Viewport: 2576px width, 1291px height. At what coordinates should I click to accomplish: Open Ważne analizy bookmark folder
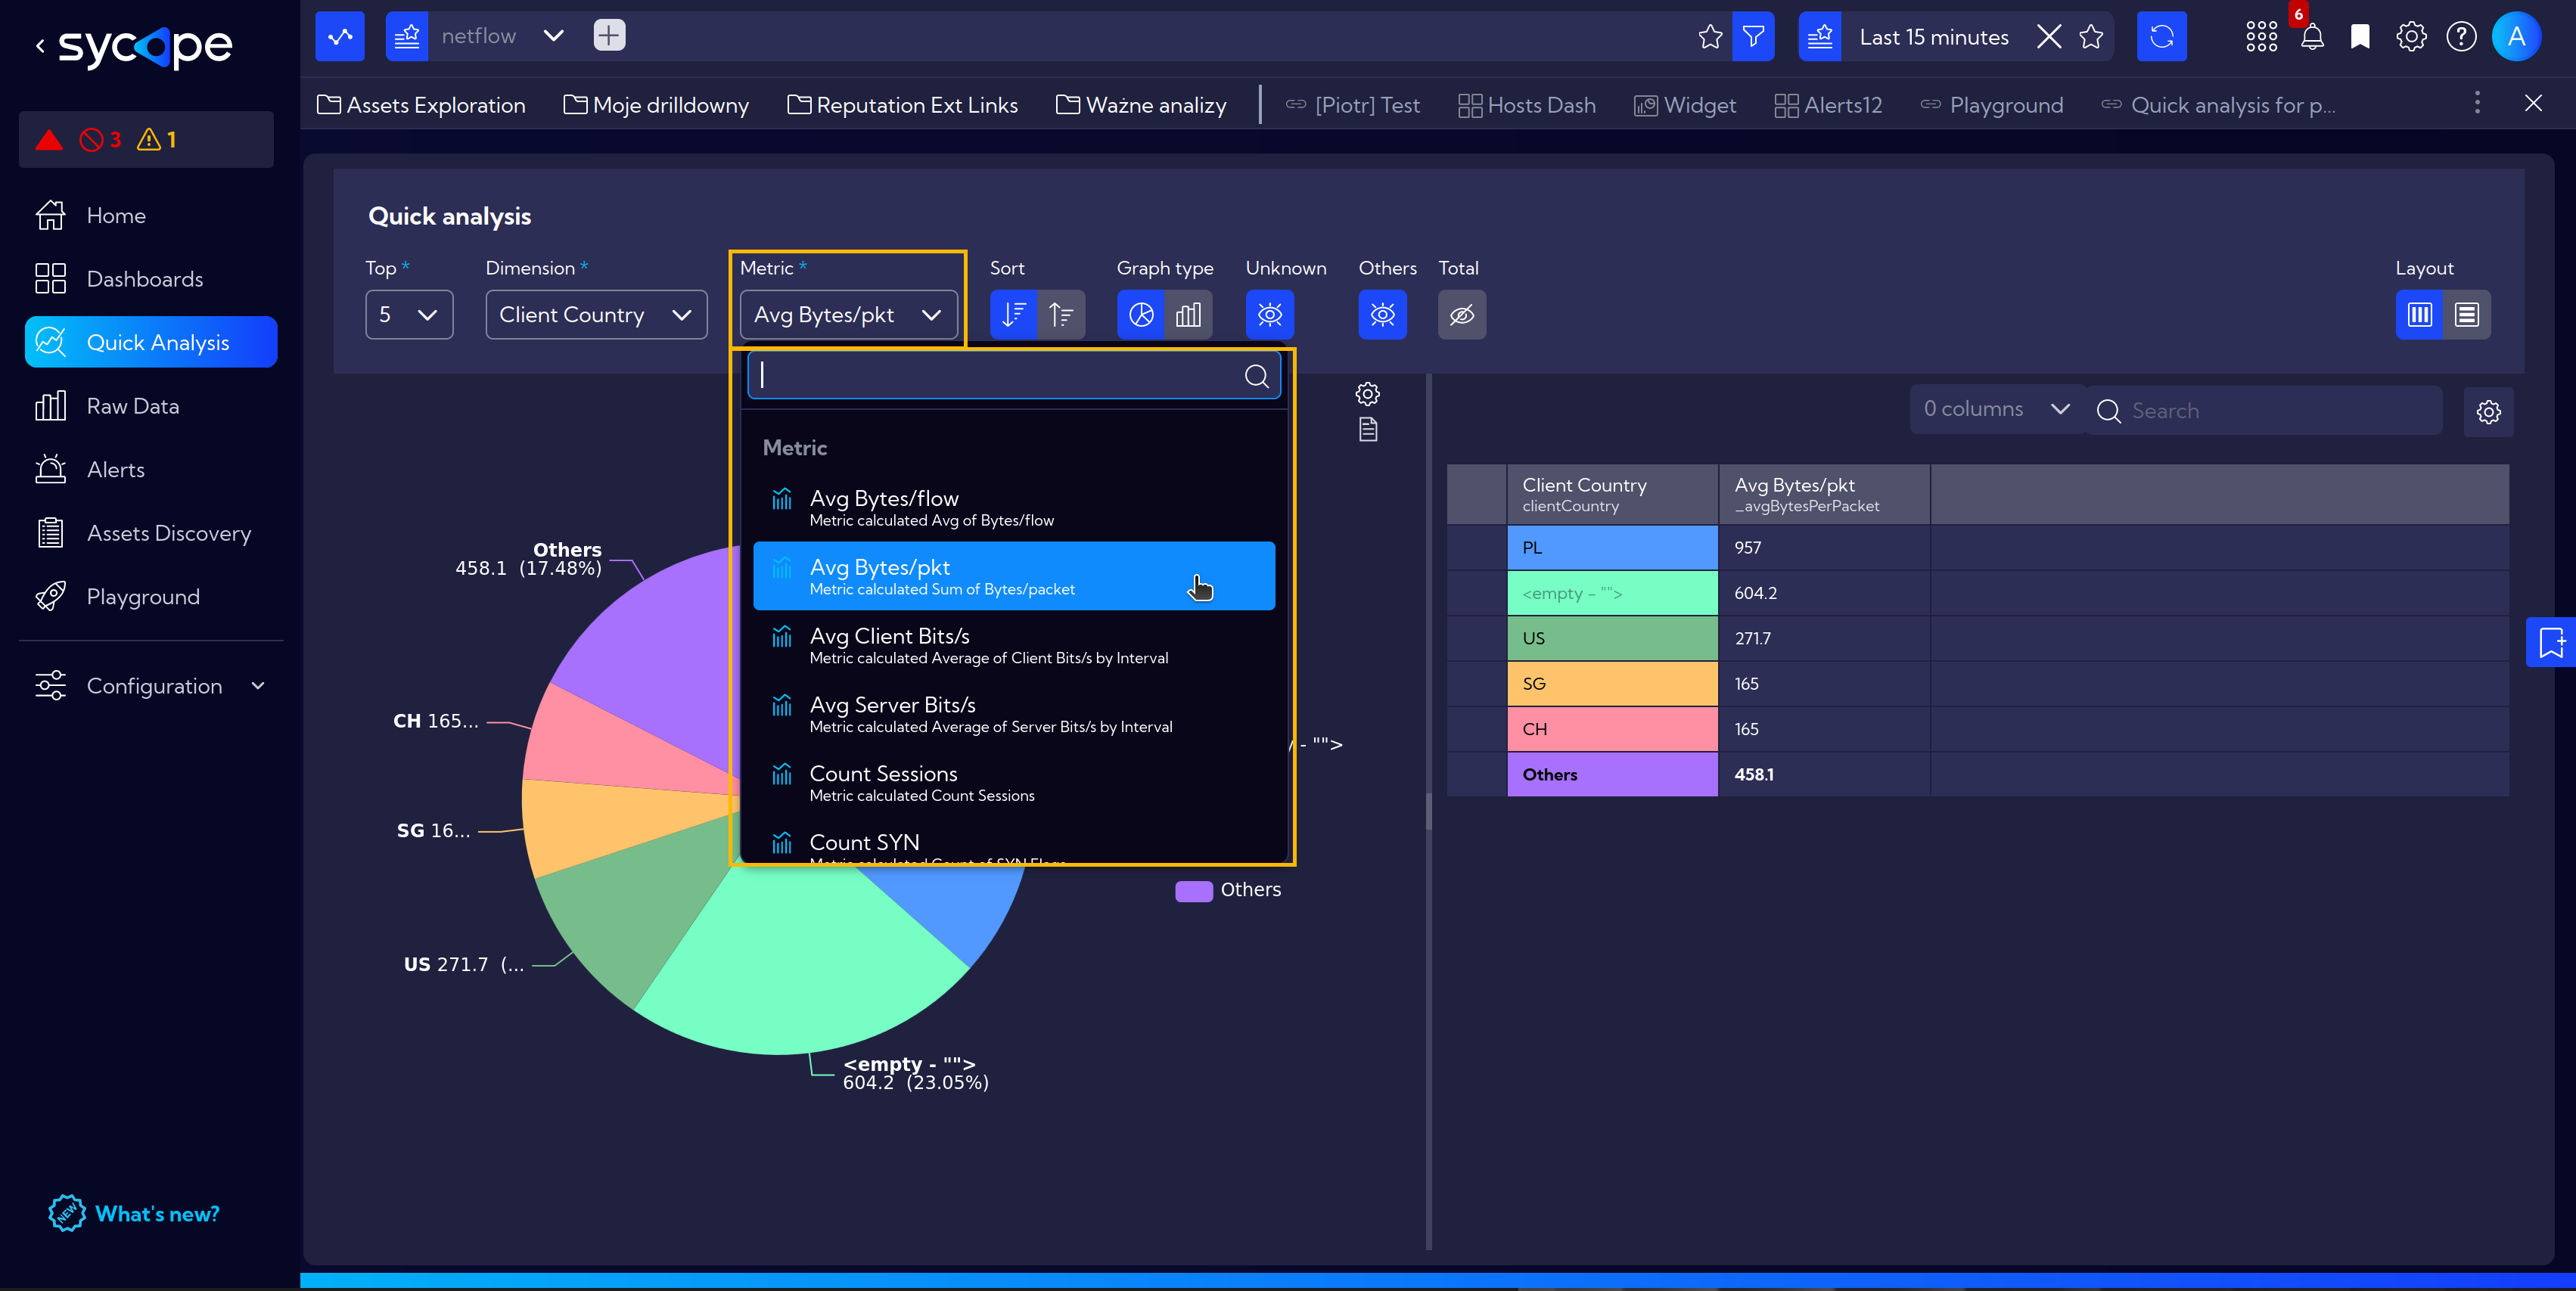[1141, 105]
